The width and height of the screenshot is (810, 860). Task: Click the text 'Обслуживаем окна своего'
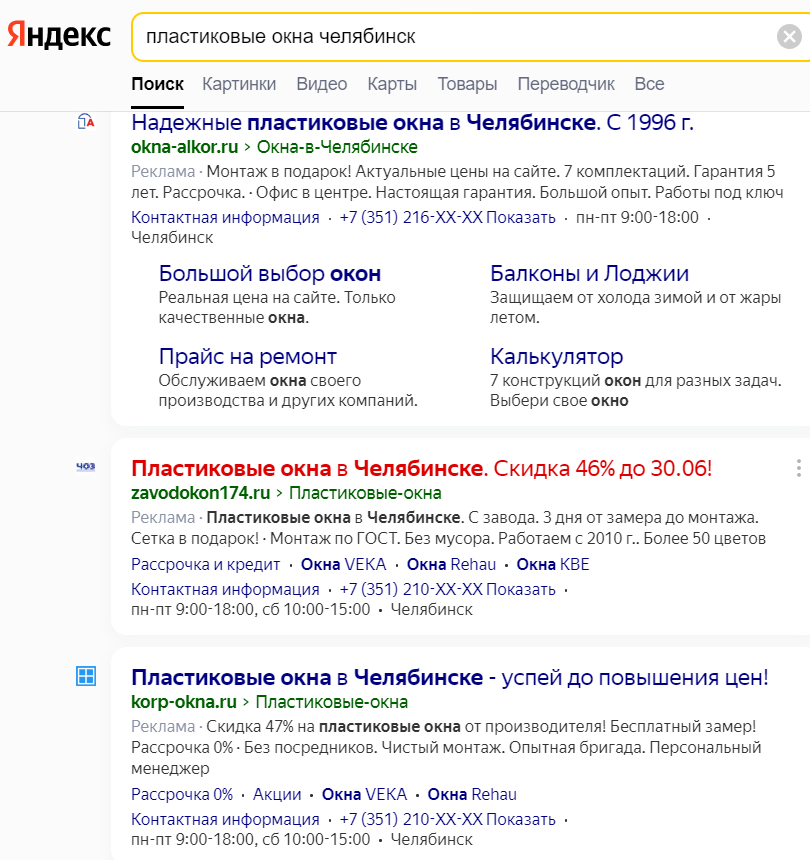(x=259, y=380)
